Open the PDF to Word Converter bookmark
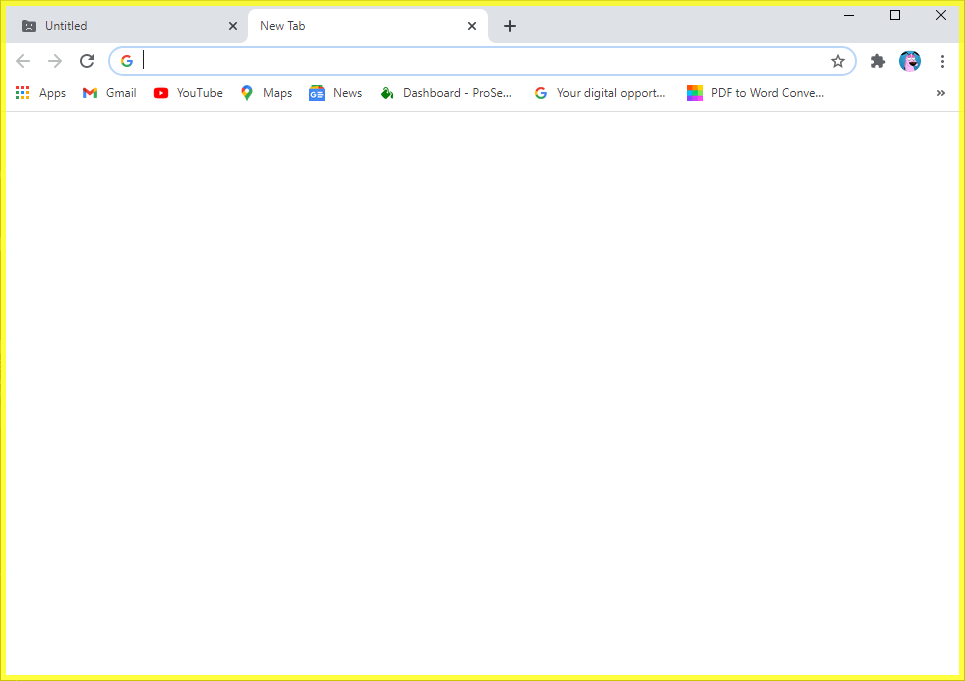The image size is (965, 681). coord(755,92)
